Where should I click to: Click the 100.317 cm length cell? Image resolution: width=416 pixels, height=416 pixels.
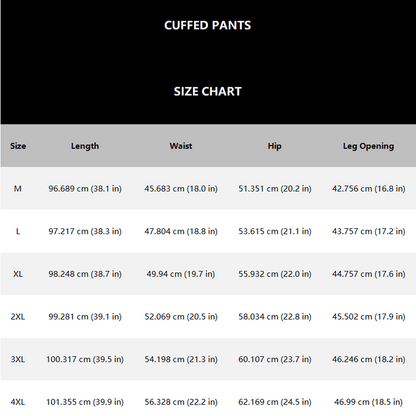[85, 359]
